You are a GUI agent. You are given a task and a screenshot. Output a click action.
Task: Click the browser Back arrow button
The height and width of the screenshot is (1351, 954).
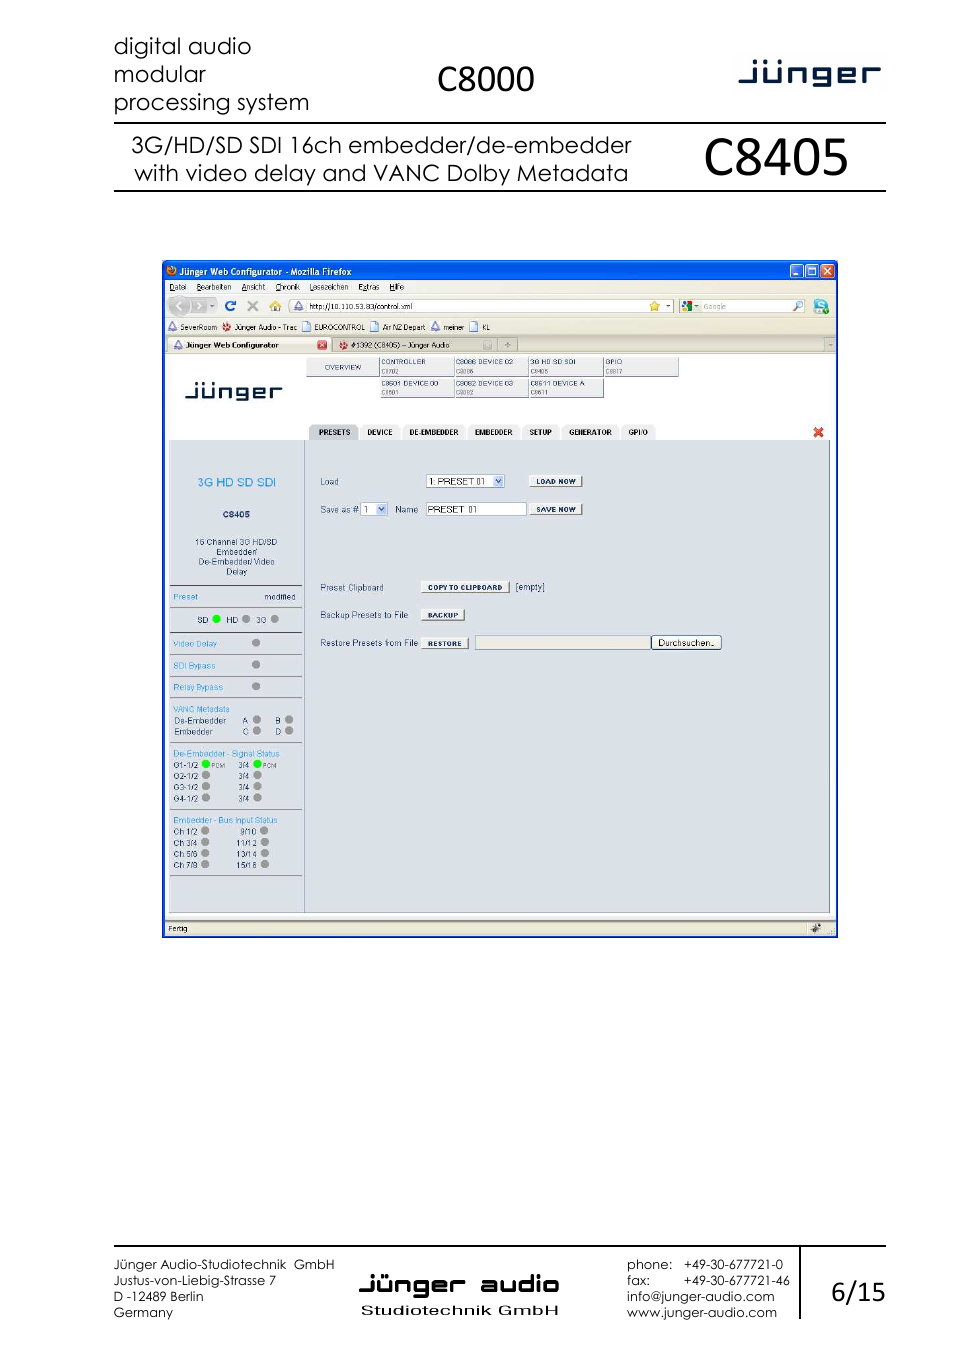pos(180,306)
